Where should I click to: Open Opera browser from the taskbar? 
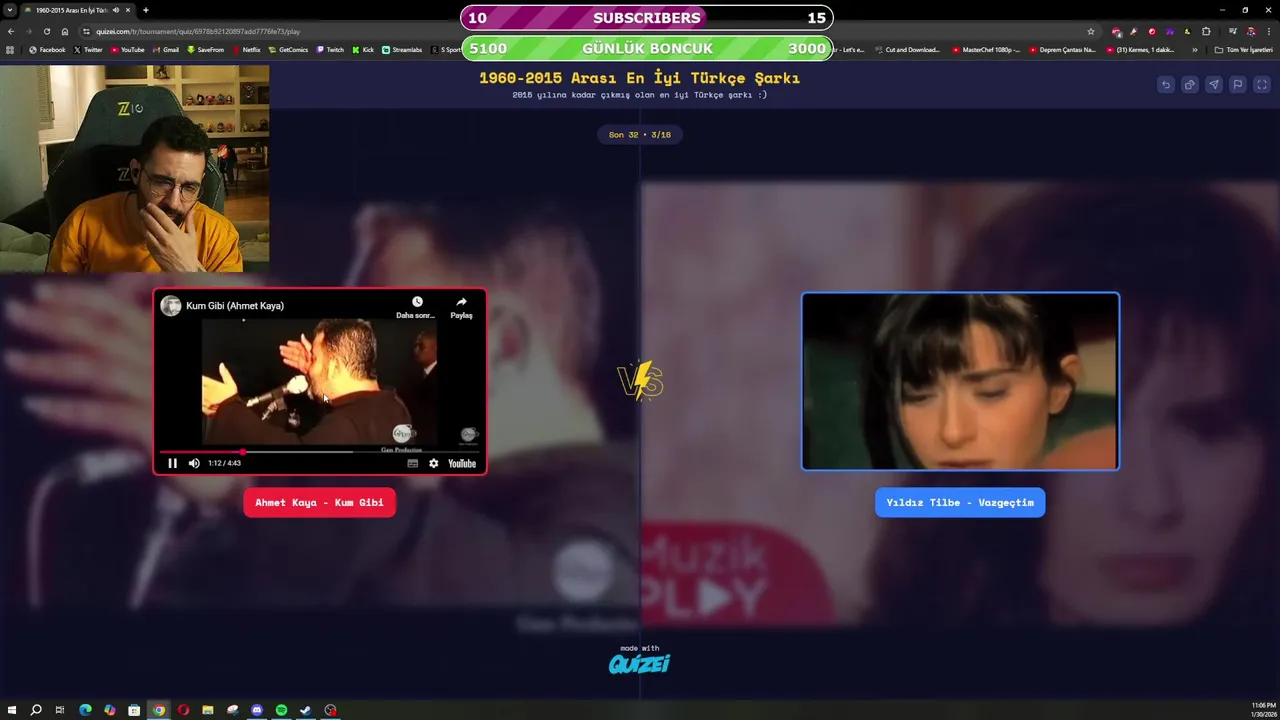183,710
